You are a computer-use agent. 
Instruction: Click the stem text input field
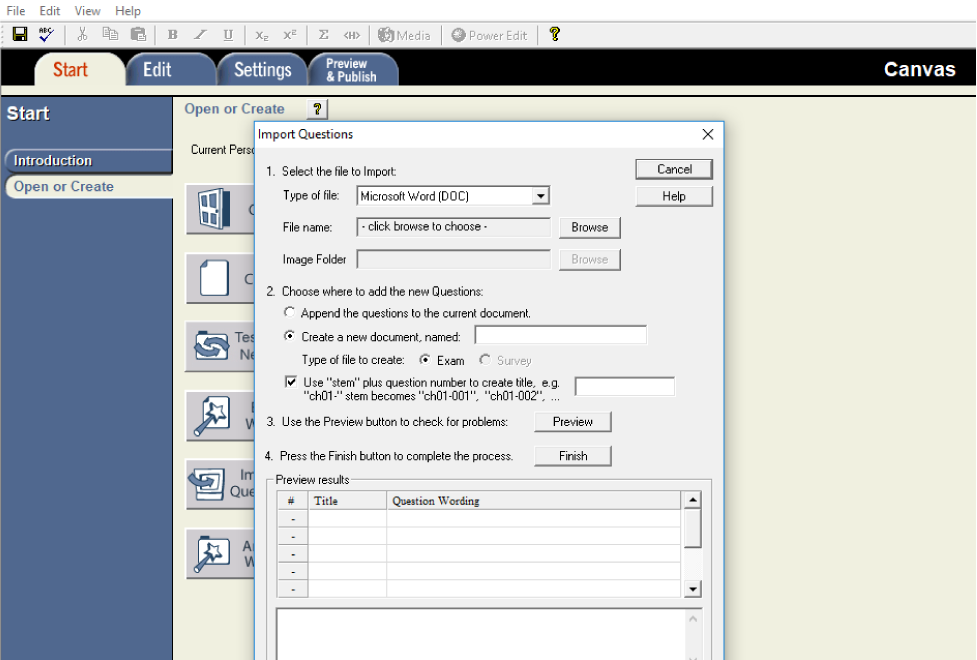[x=624, y=386]
